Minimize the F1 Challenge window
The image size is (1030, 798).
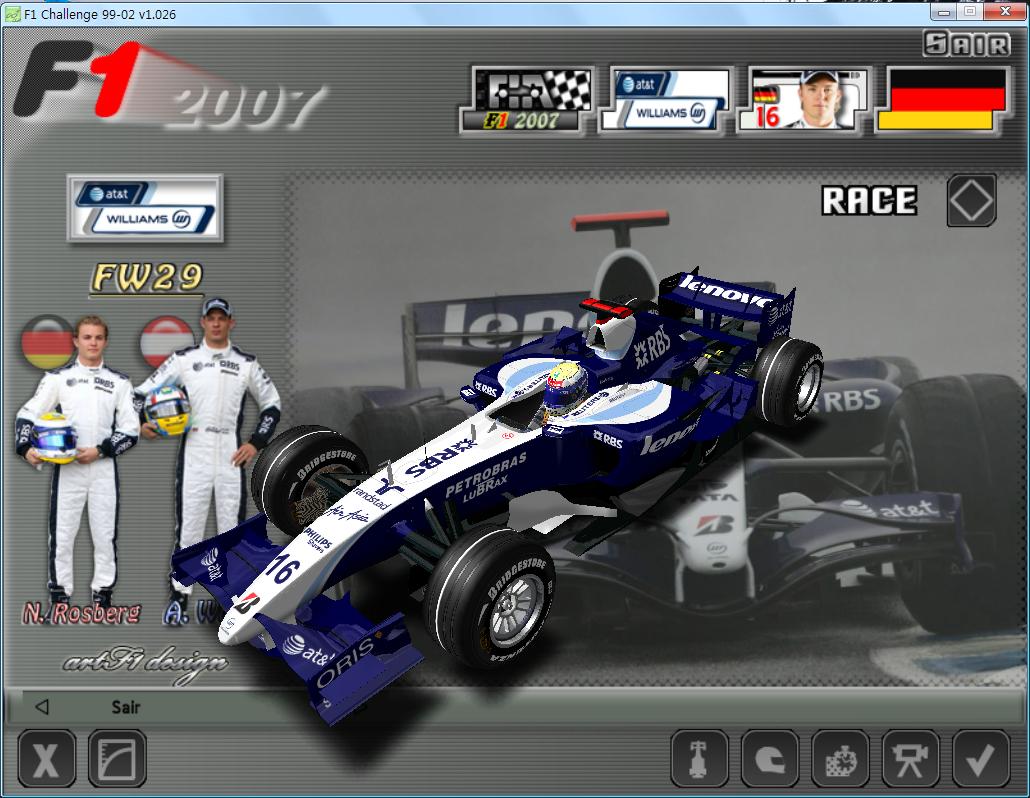click(945, 11)
